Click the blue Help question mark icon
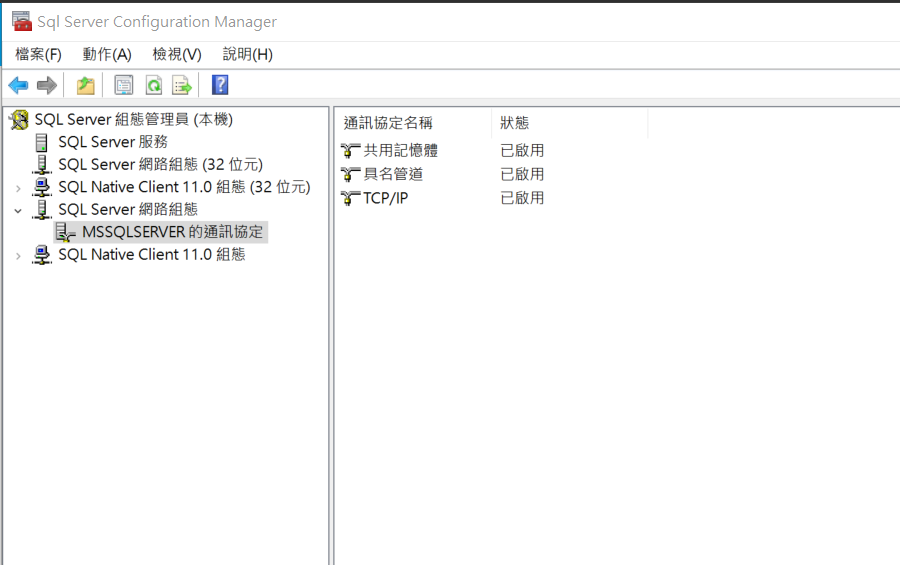The image size is (900, 565). pos(220,85)
